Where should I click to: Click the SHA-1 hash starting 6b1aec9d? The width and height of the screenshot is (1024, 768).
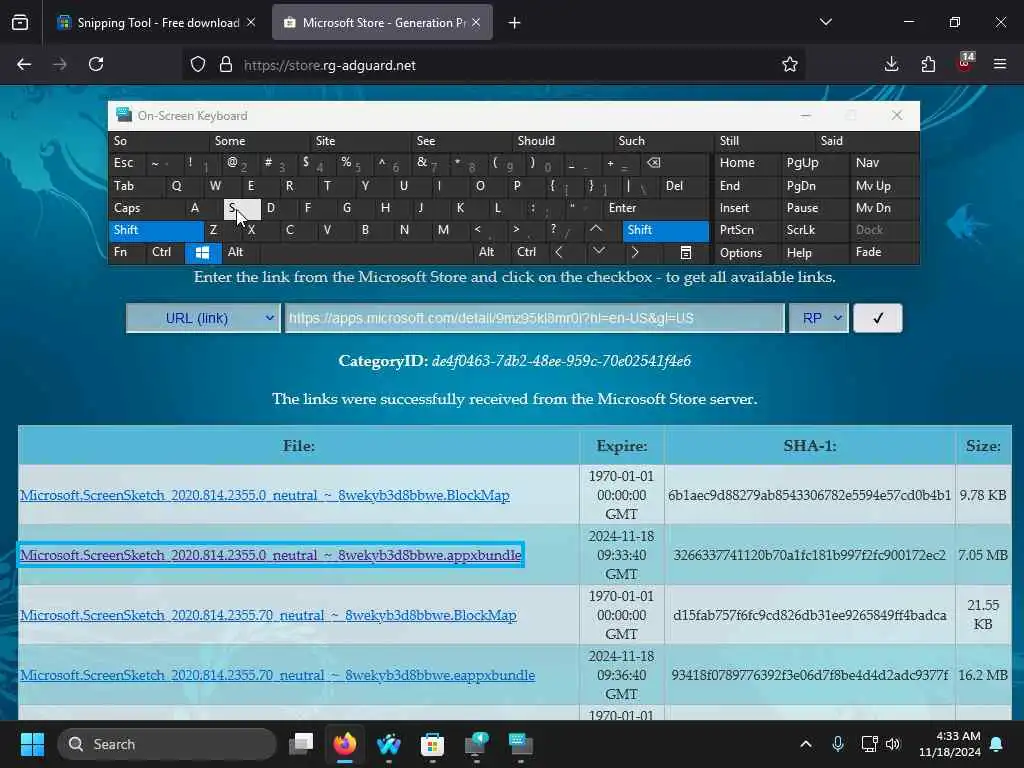click(809, 495)
